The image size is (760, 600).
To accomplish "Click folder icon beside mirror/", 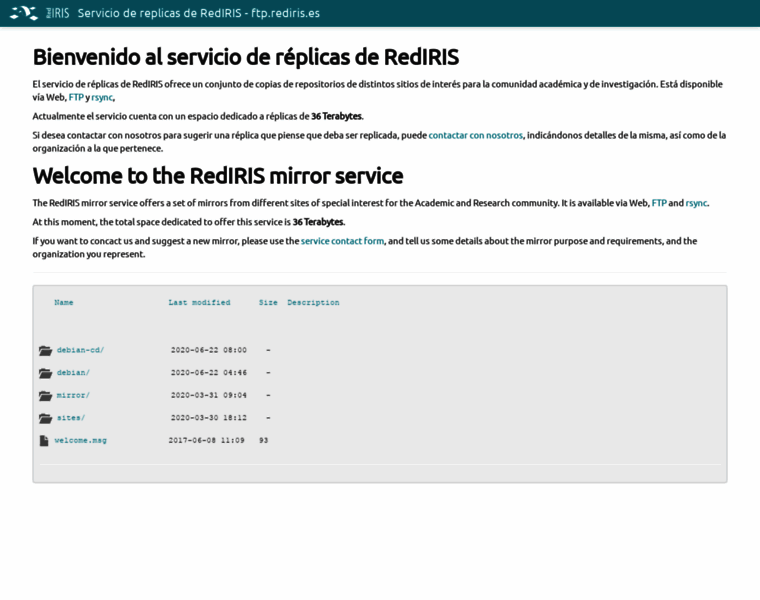I will [46, 396].
